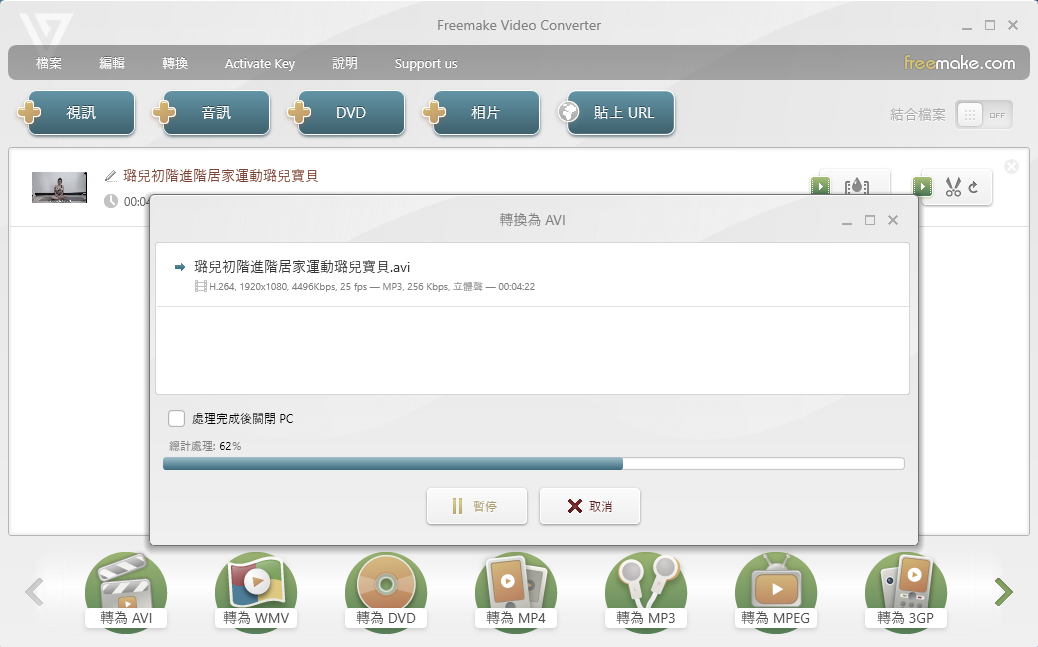Open the Activate Key menu
The width and height of the screenshot is (1038, 647).
(x=260, y=64)
